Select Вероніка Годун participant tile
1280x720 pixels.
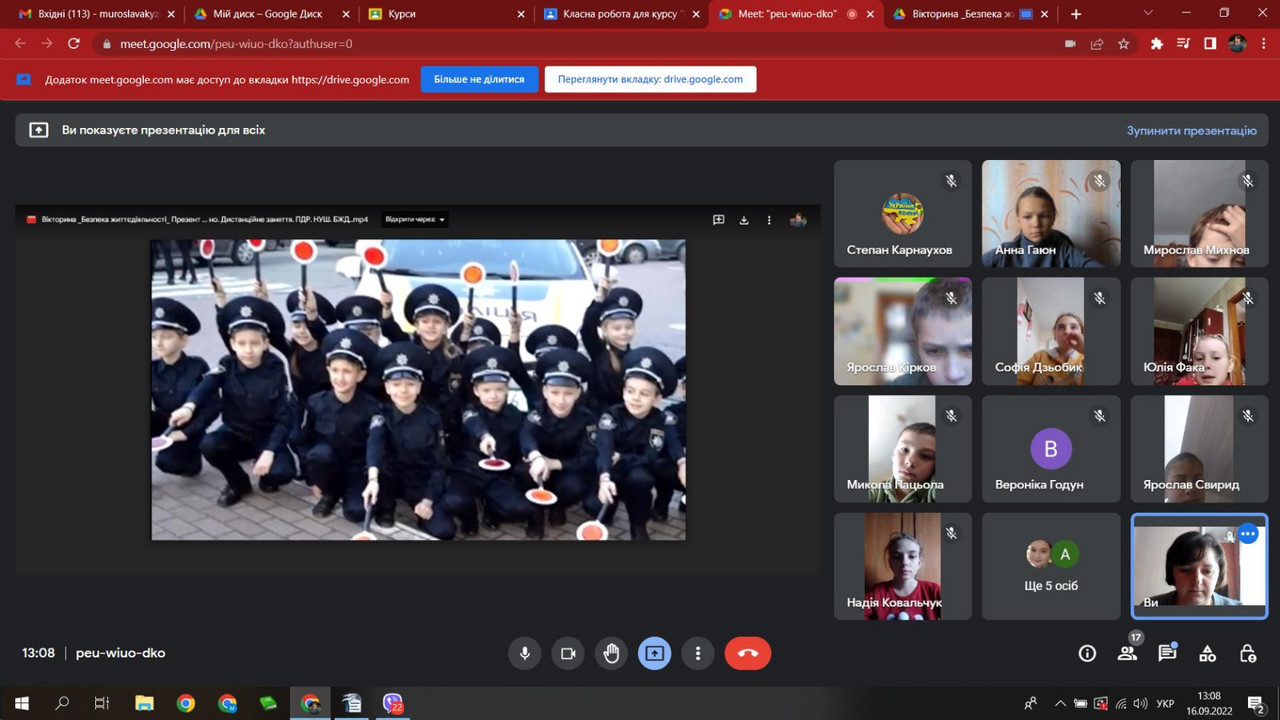tap(1051, 449)
